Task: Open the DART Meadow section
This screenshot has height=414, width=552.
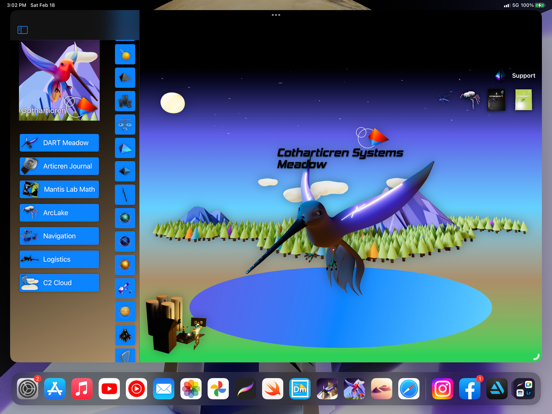Action: pyautogui.click(x=59, y=143)
